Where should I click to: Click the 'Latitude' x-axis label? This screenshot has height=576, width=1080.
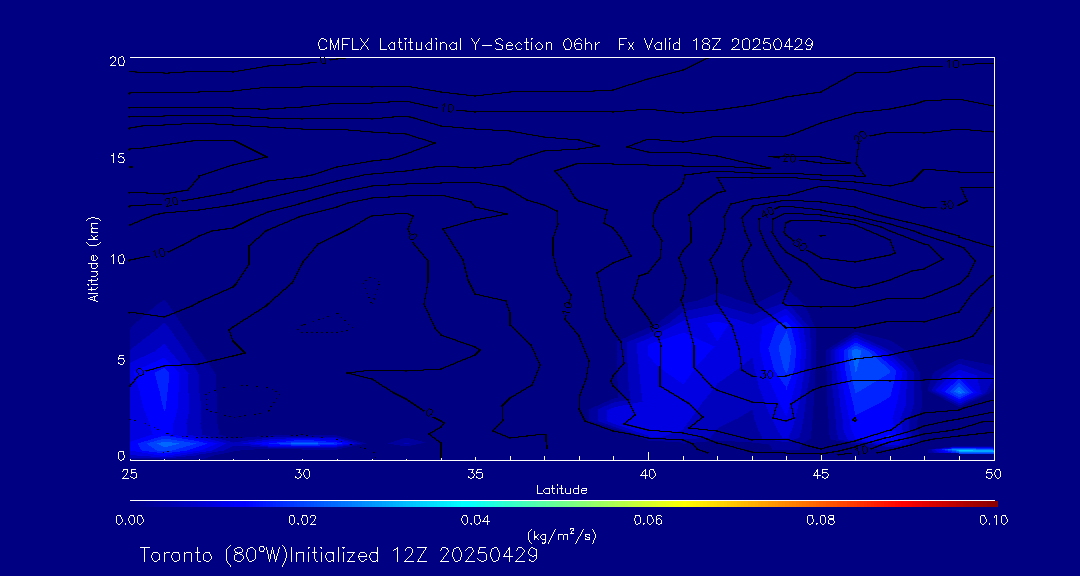click(x=562, y=490)
